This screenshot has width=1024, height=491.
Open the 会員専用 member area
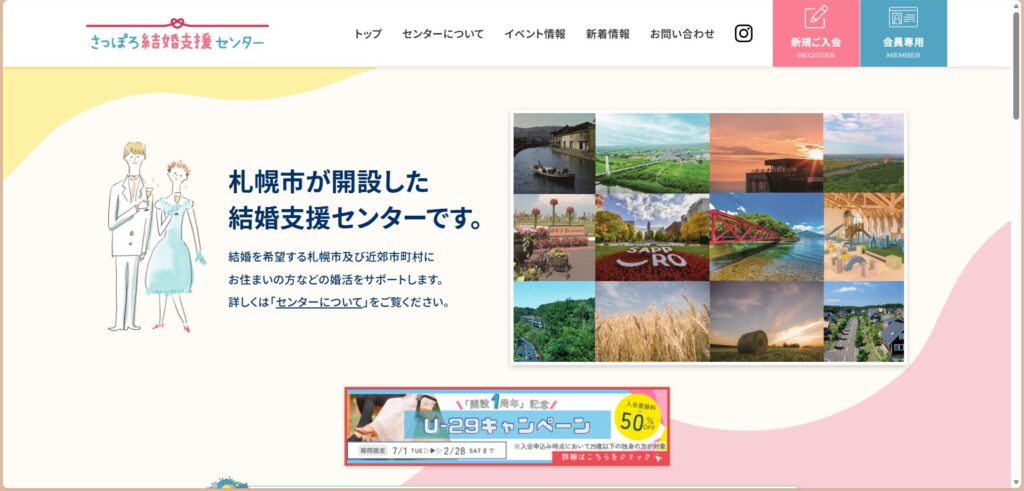[903, 33]
